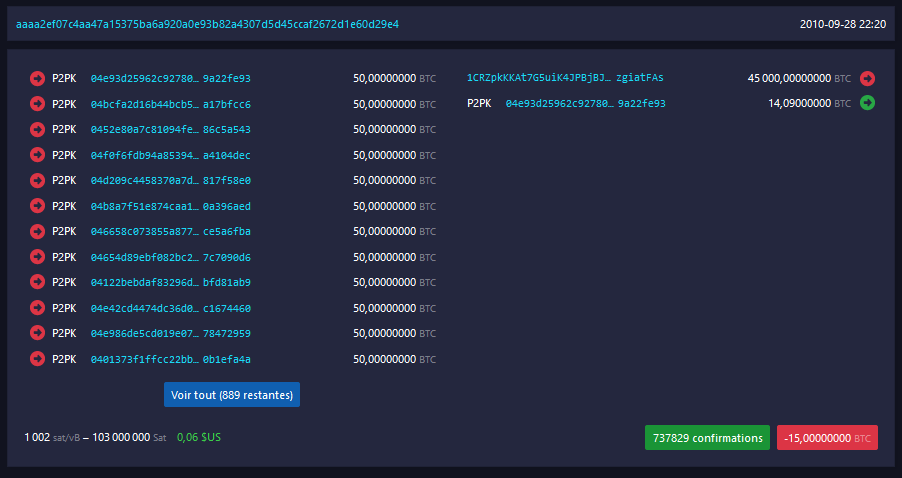Click the 103 000 000 Sat fee value
Viewport: 902px width, 478px height.
click(x=129, y=438)
